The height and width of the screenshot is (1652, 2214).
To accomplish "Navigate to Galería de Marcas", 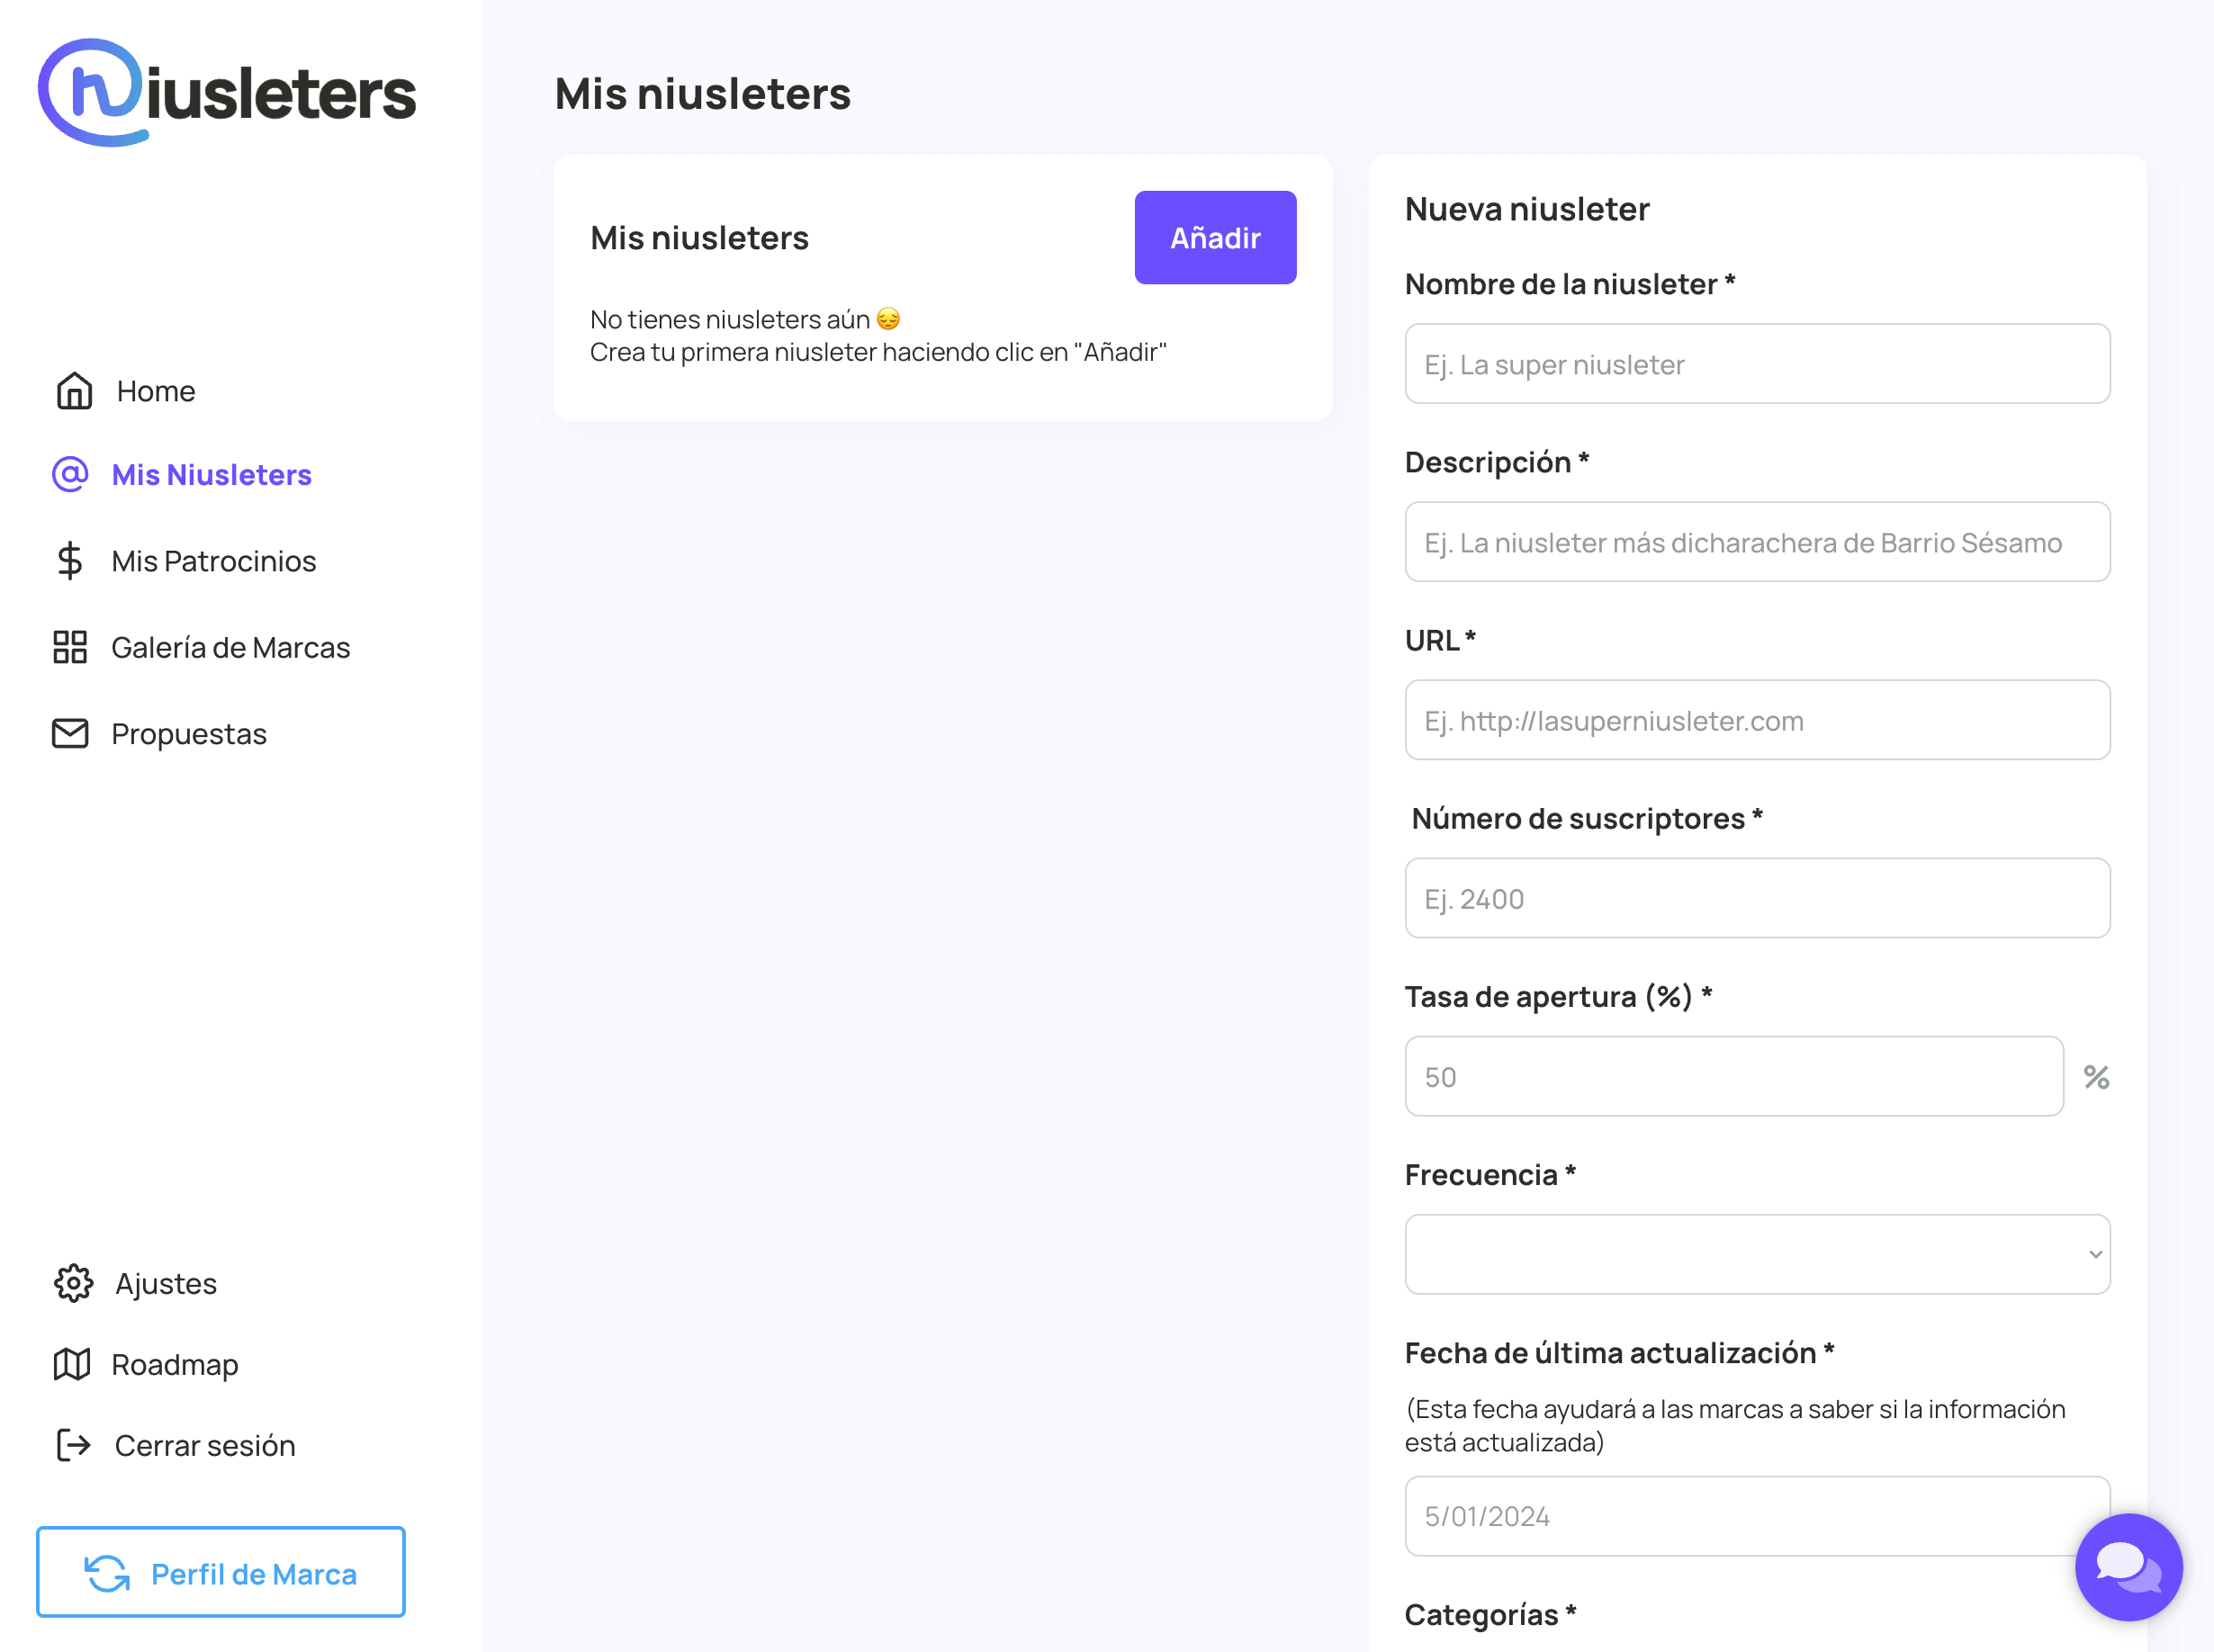I will (x=230, y=647).
